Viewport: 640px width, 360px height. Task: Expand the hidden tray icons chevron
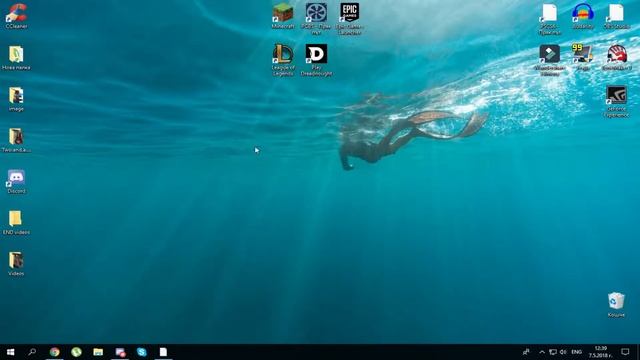[x=542, y=352]
